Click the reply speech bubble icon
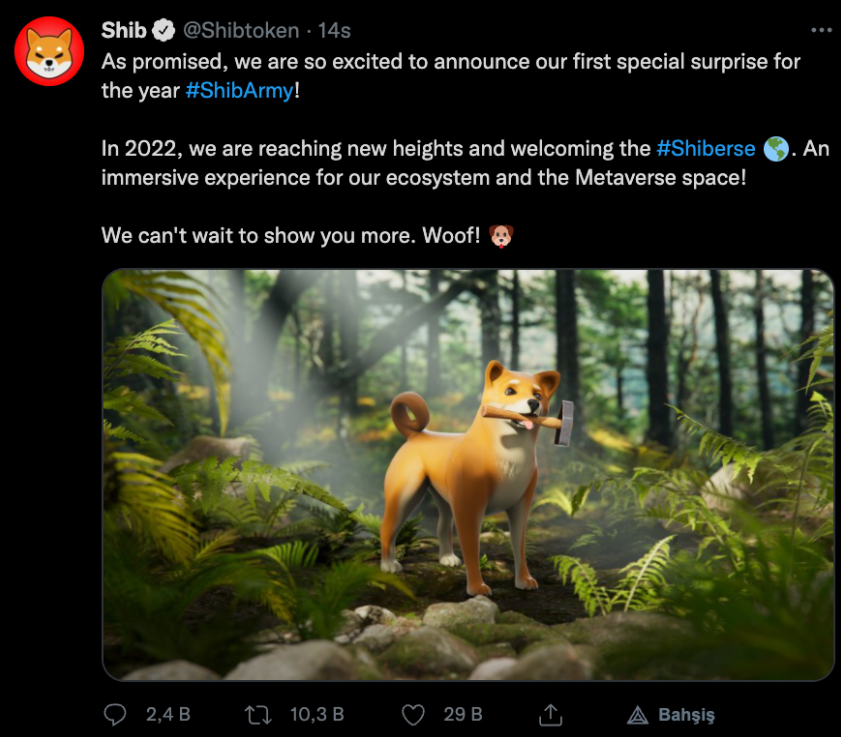Viewport: 841px width, 737px height. 116,714
